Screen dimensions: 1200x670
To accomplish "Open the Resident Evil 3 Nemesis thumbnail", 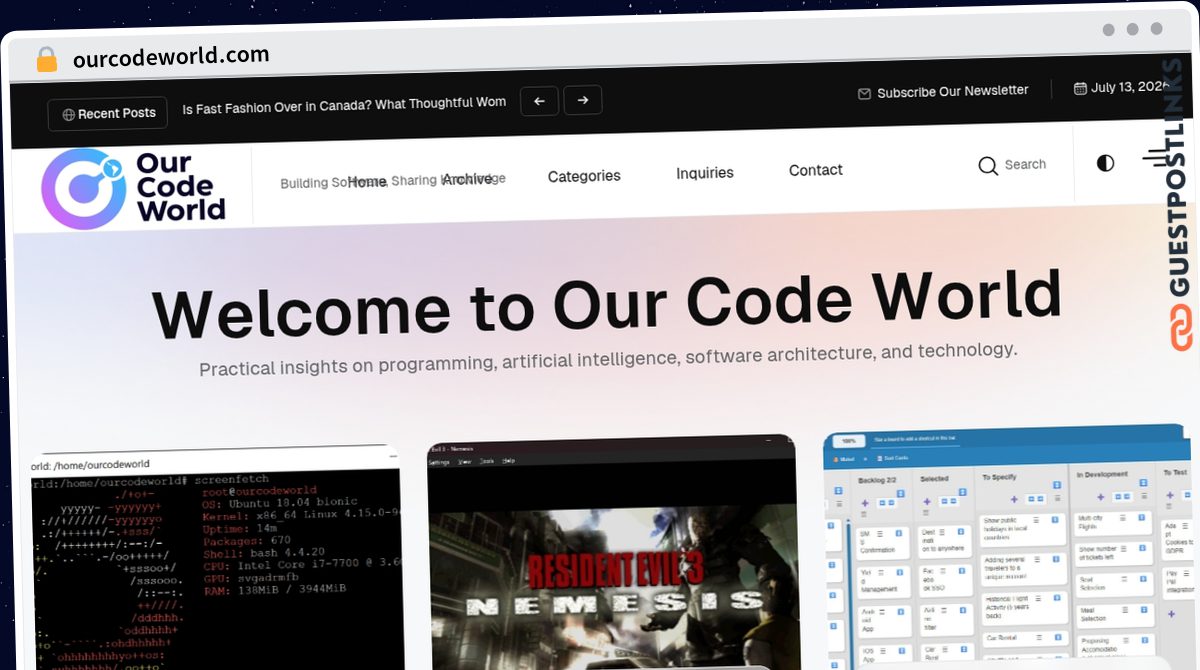I will point(612,553).
